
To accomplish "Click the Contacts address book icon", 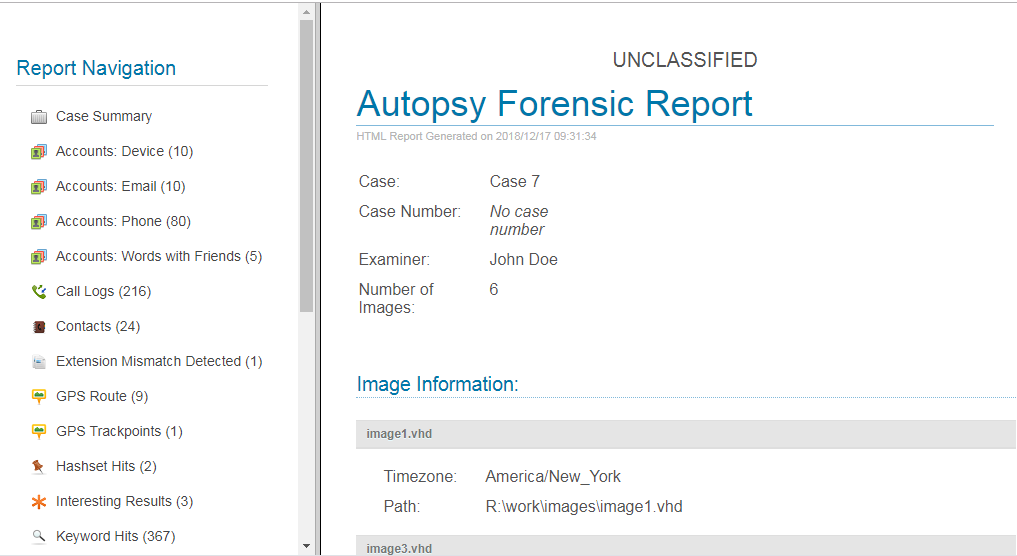I will point(39,327).
